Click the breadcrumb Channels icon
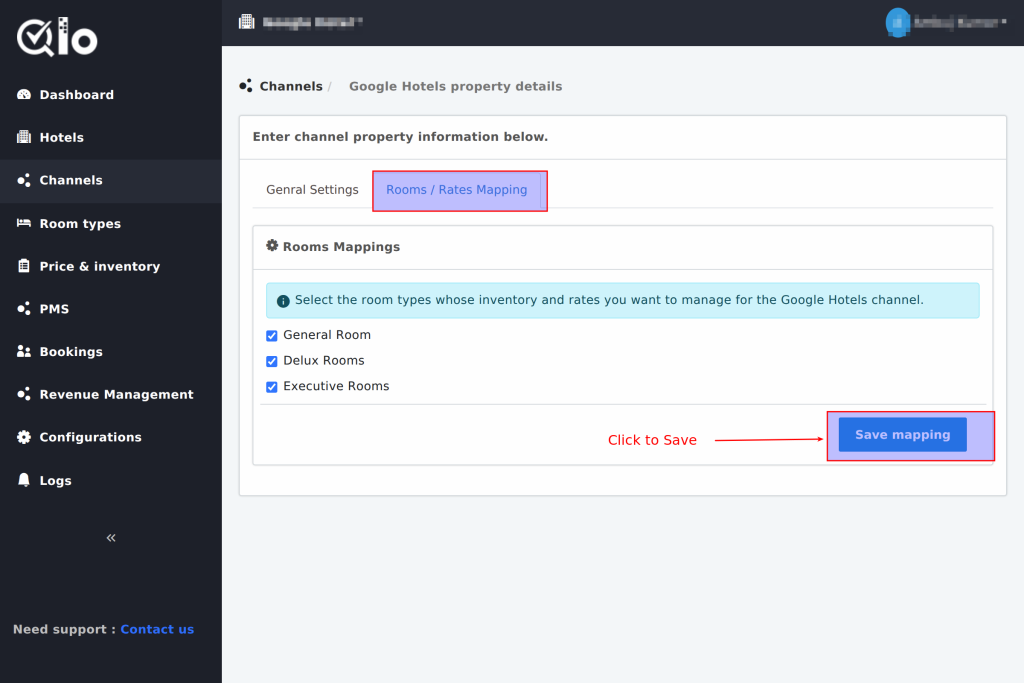Viewport: 1024px width, 683px height. [246, 86]
